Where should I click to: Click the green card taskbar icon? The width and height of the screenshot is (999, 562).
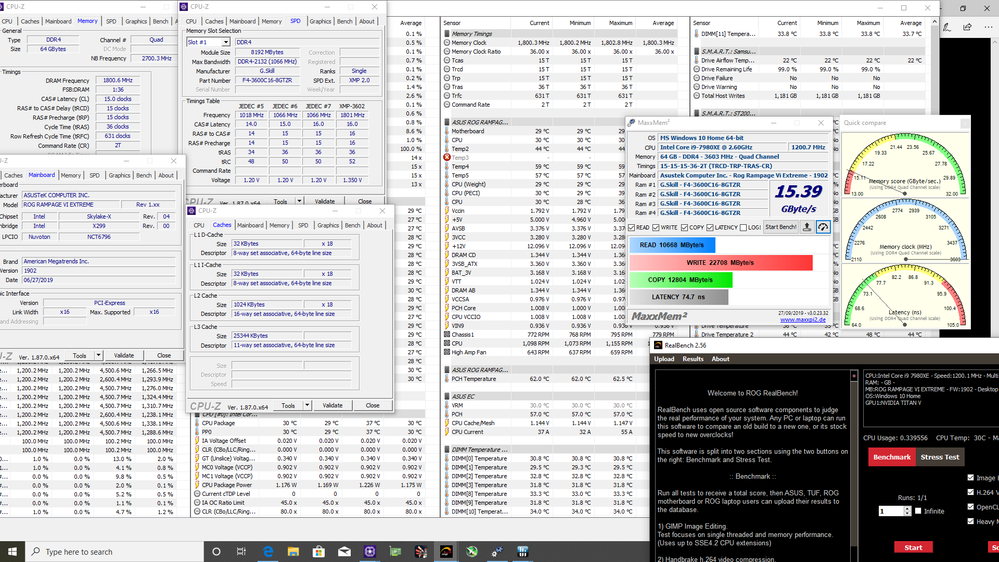click(395, 551)
